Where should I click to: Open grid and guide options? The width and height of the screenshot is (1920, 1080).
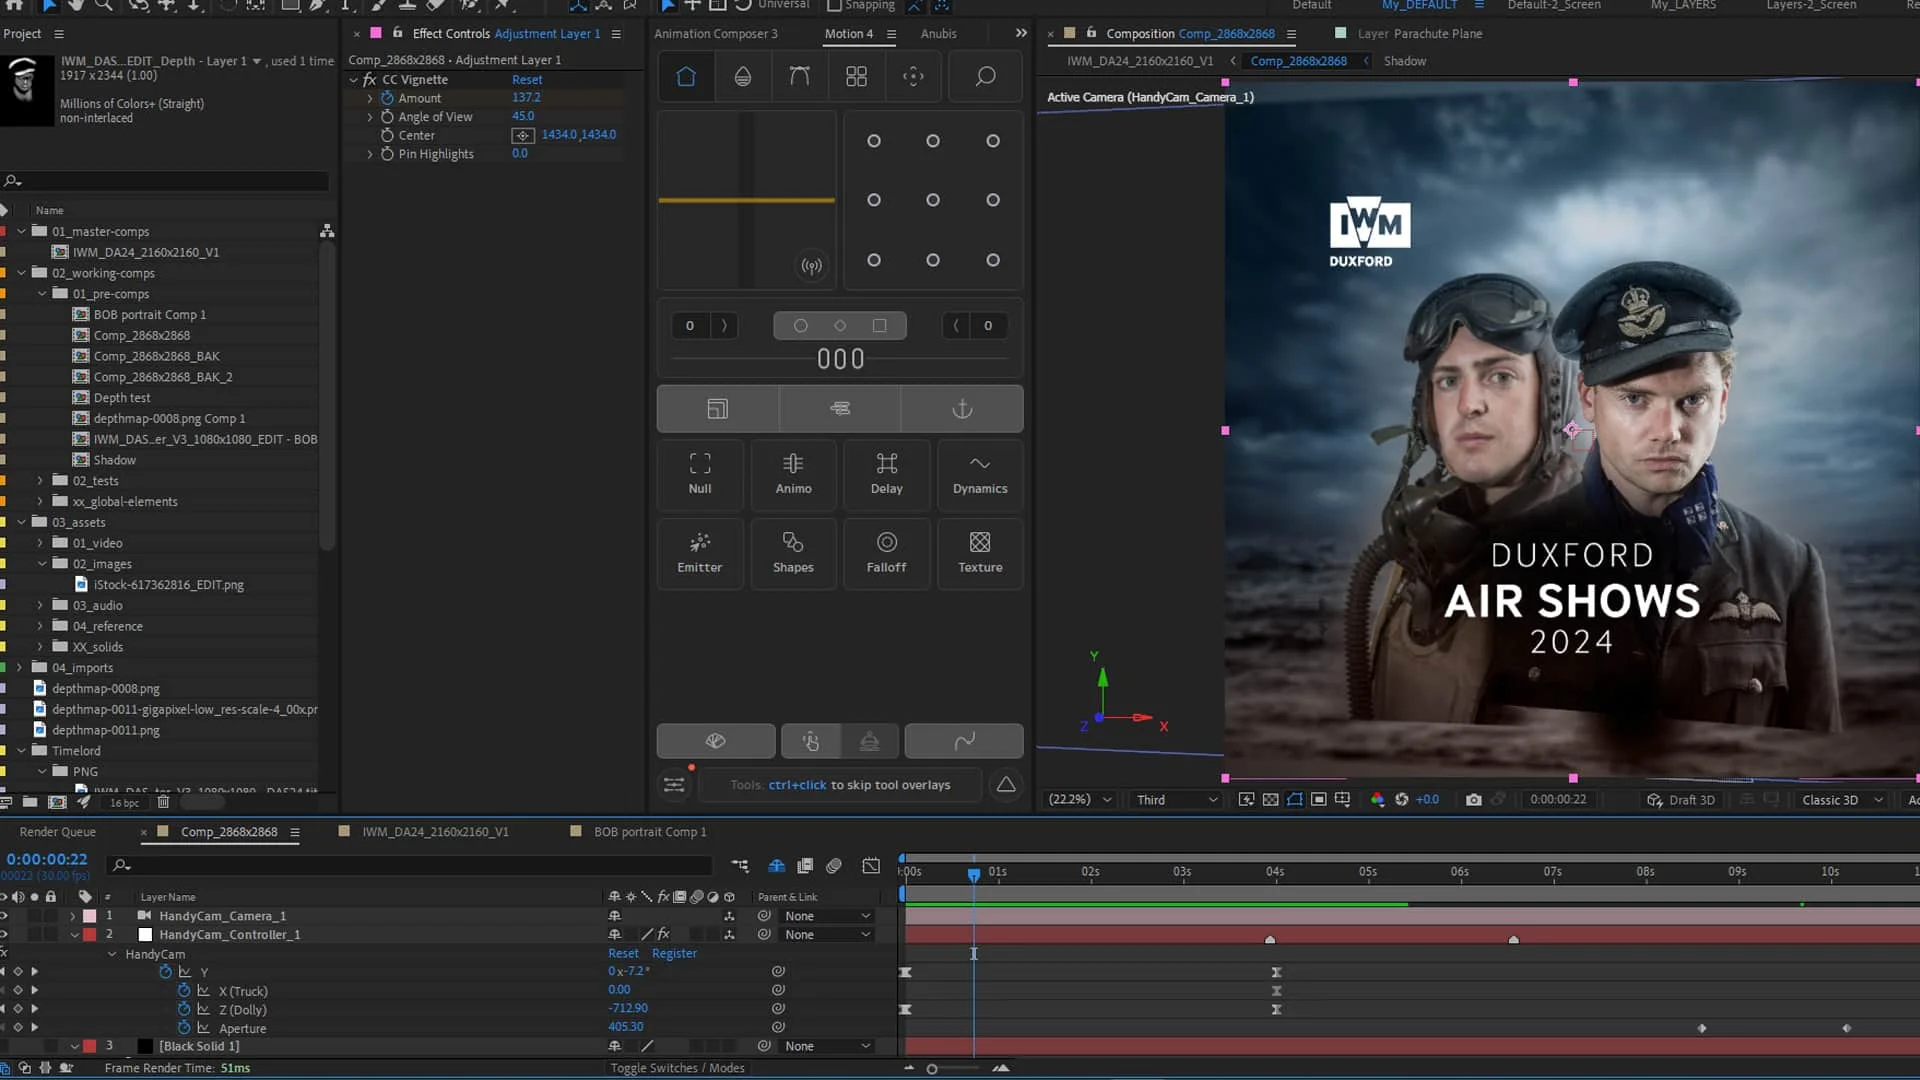(x=1343, y=800)
